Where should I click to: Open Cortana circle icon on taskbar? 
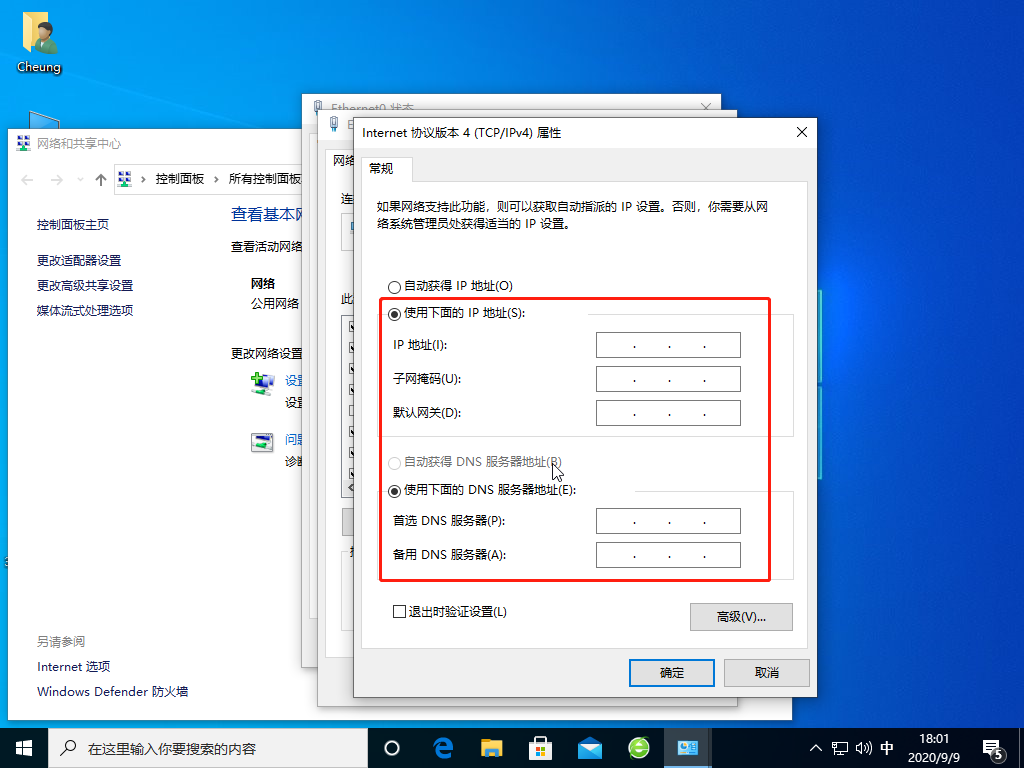[392, 748]
